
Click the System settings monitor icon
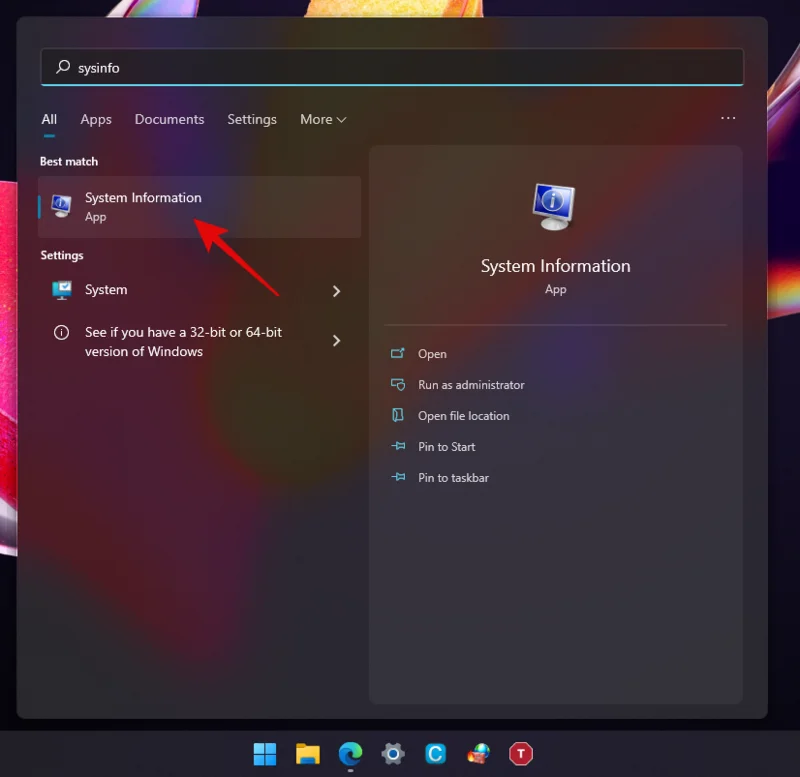[62, 289]
